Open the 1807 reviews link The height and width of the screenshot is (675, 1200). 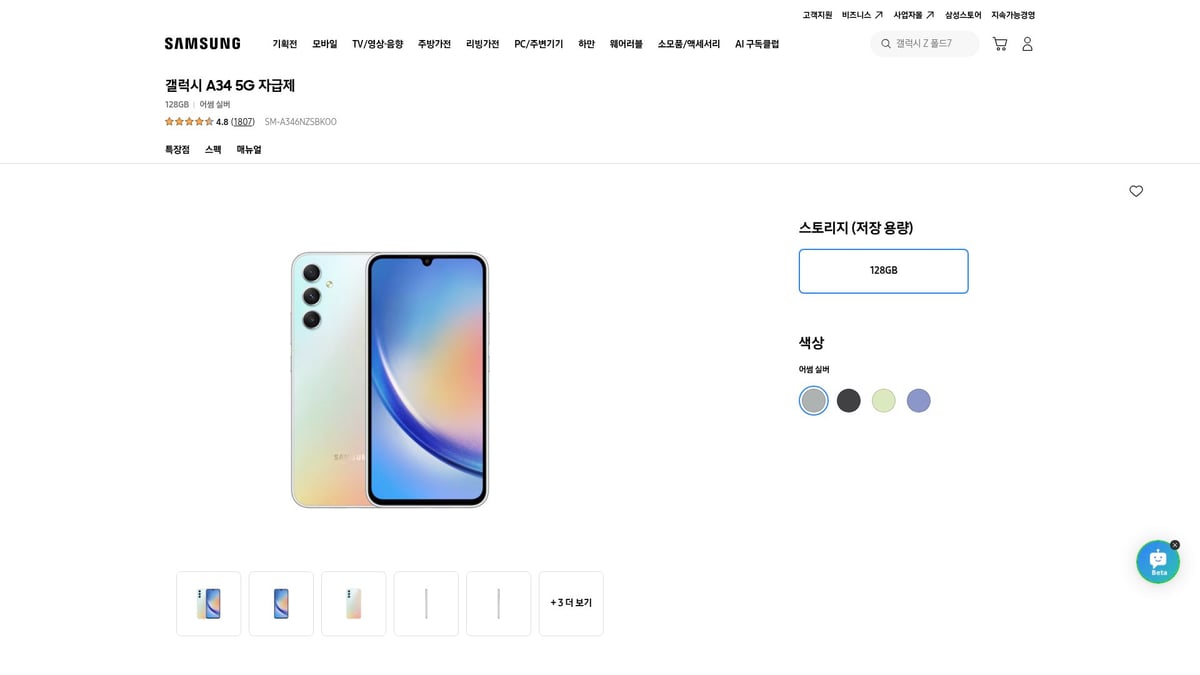[x=243, y=122]
